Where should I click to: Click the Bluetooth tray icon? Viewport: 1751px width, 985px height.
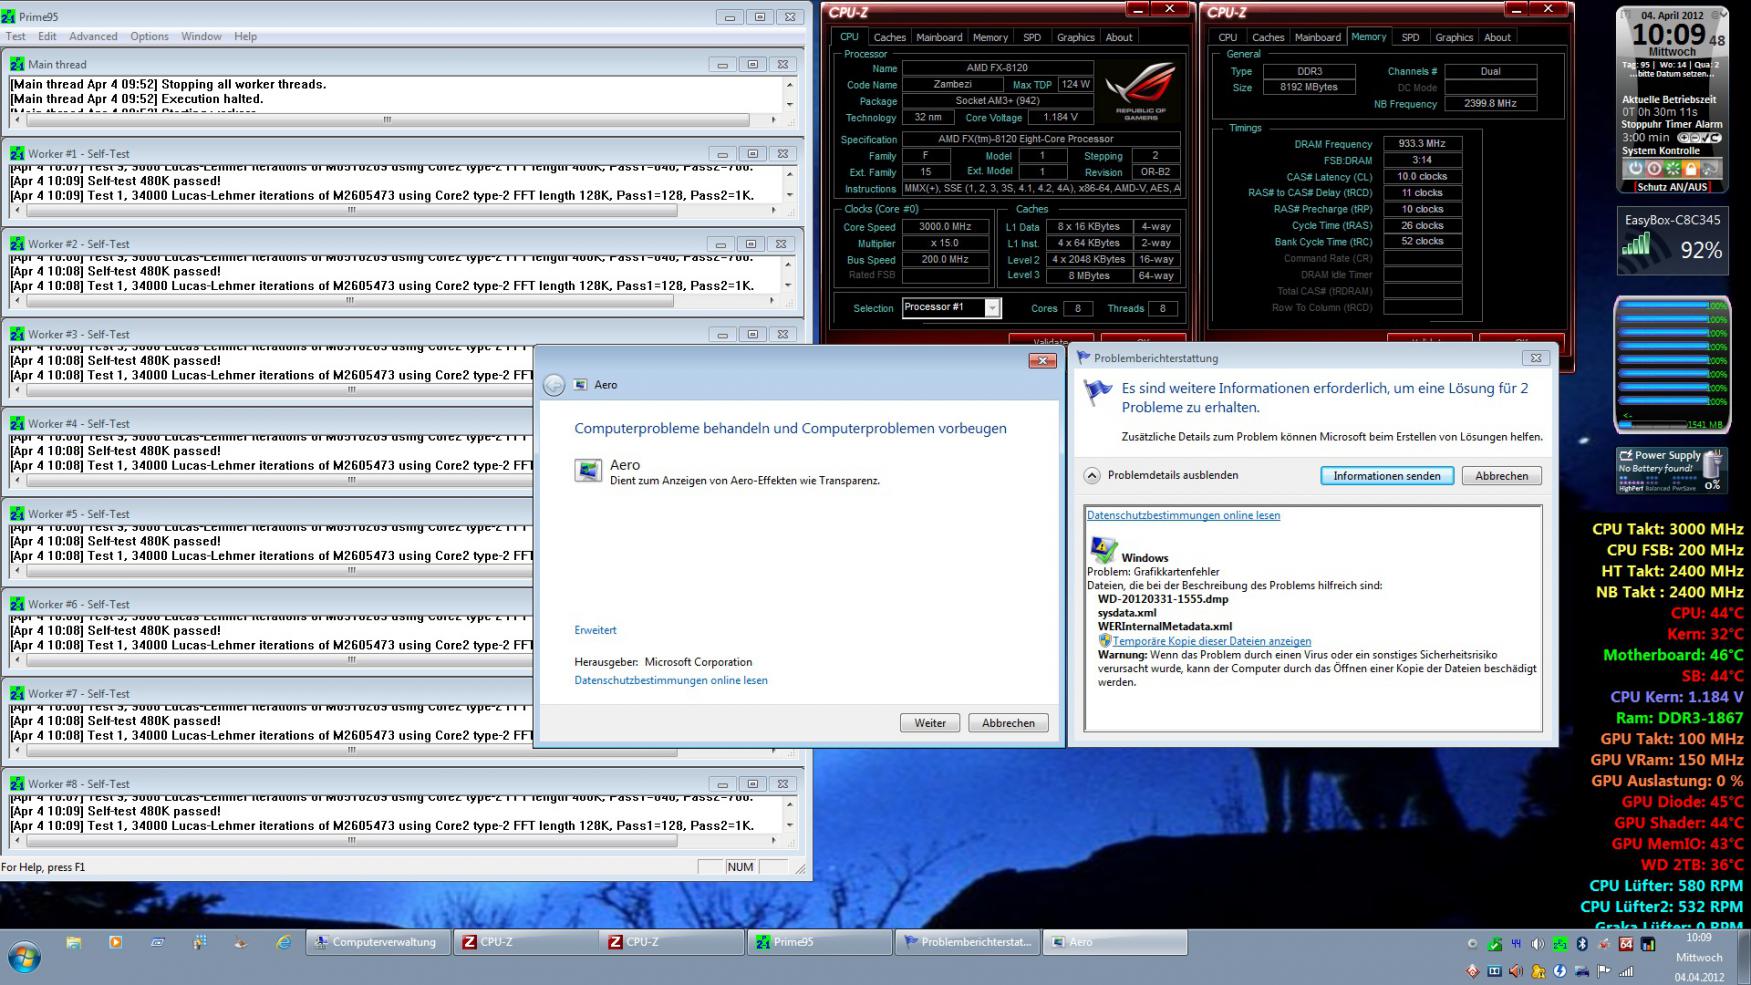coord(1582,944)
